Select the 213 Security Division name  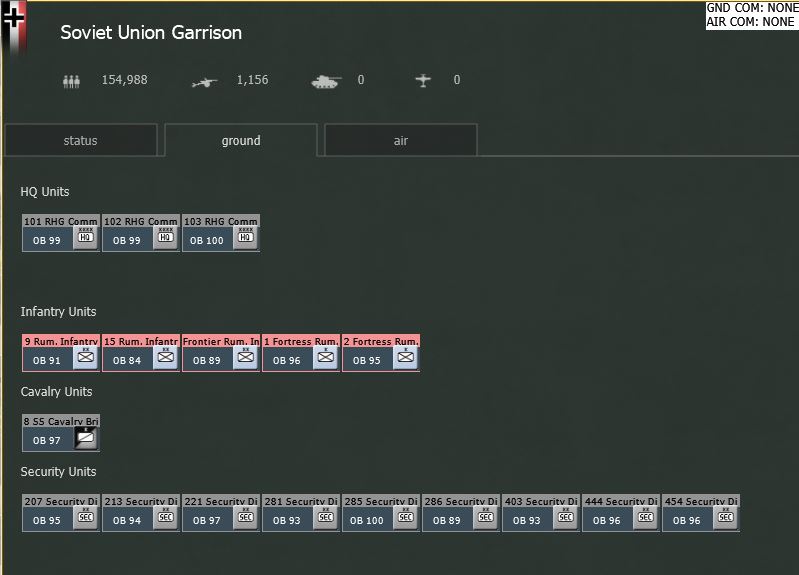141,501
